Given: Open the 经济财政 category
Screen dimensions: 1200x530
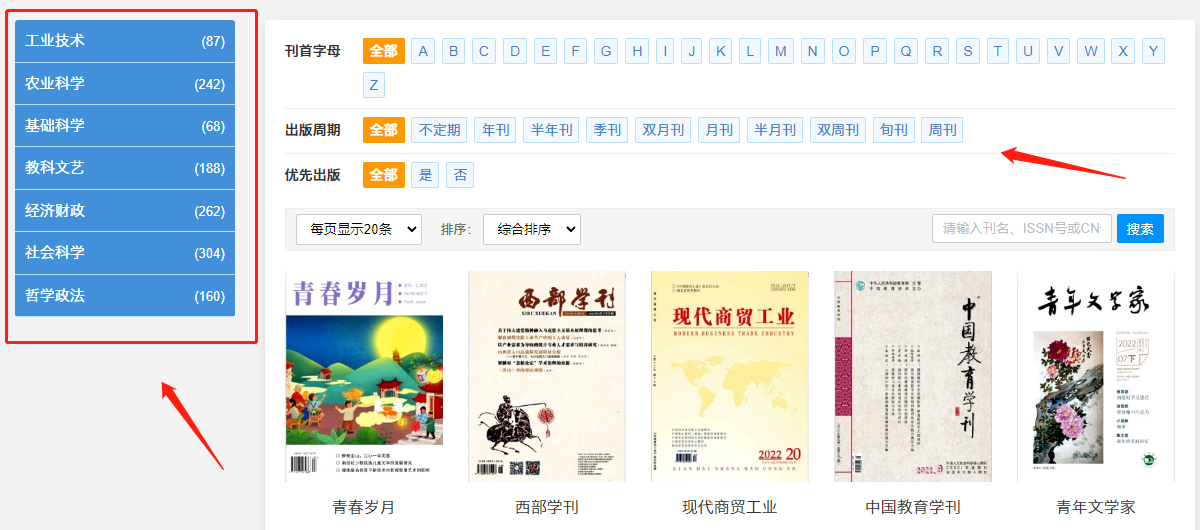Looking at the screenshot, I should tap(125, 211).
